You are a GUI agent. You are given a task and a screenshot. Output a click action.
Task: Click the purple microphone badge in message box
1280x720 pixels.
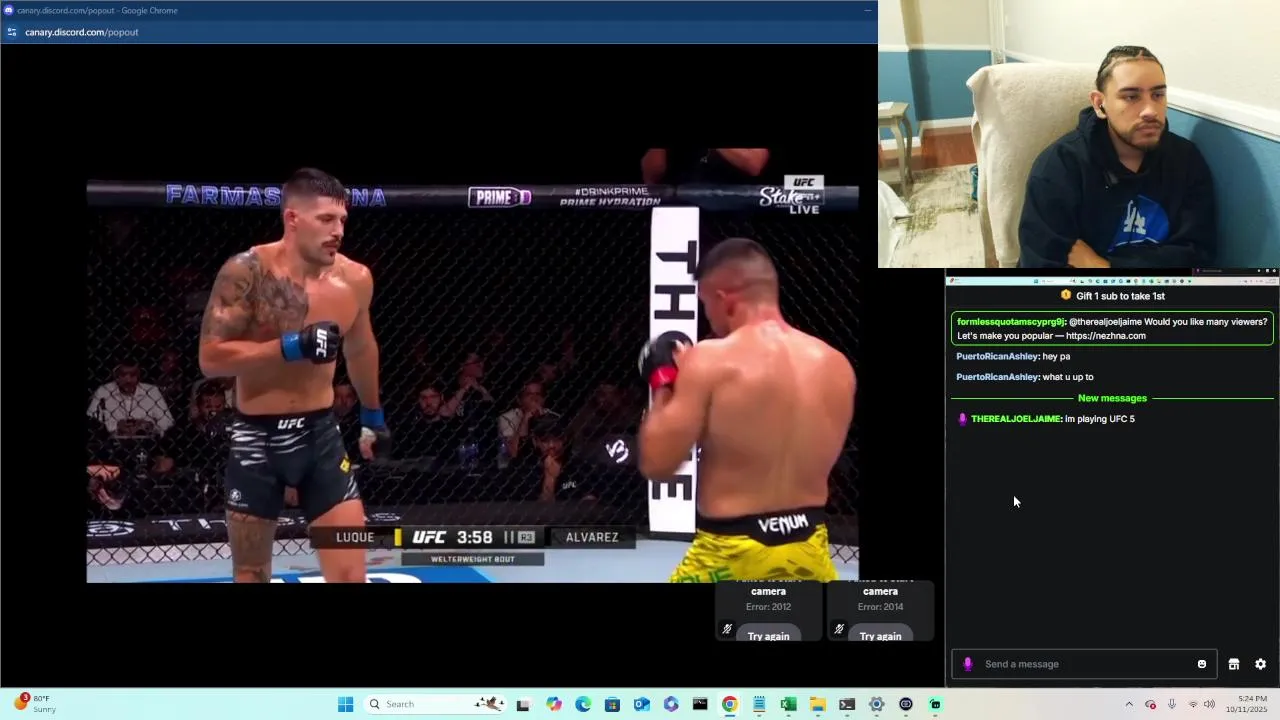click(x=967, y=664)
